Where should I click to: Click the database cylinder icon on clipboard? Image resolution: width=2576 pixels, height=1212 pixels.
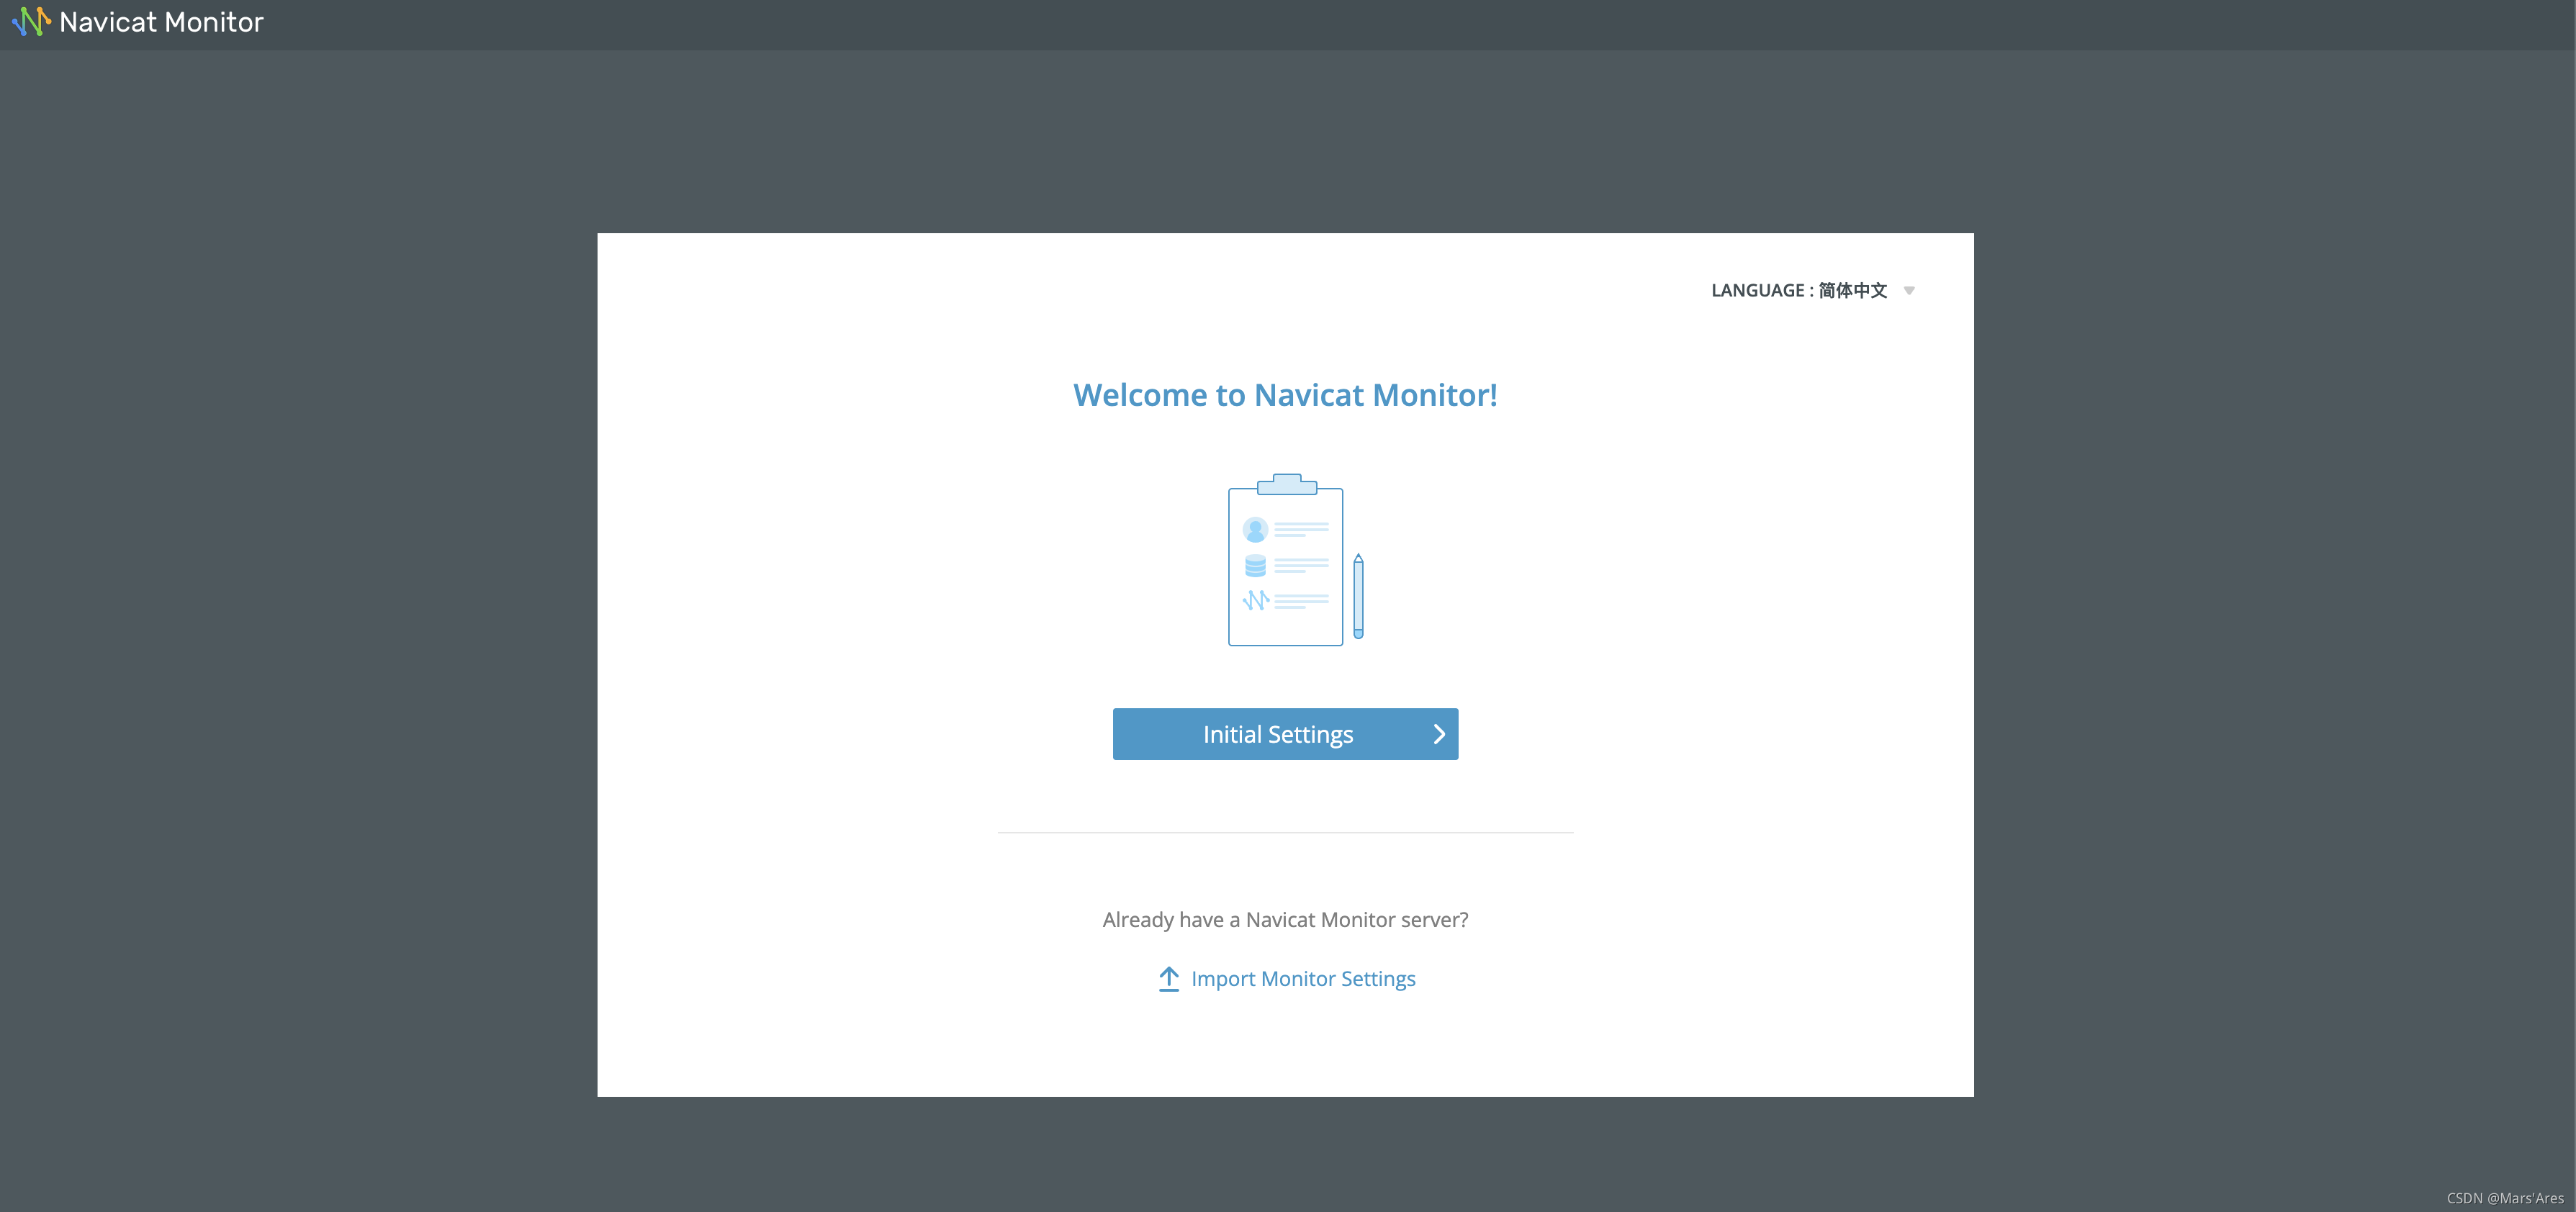[1255, 566]
